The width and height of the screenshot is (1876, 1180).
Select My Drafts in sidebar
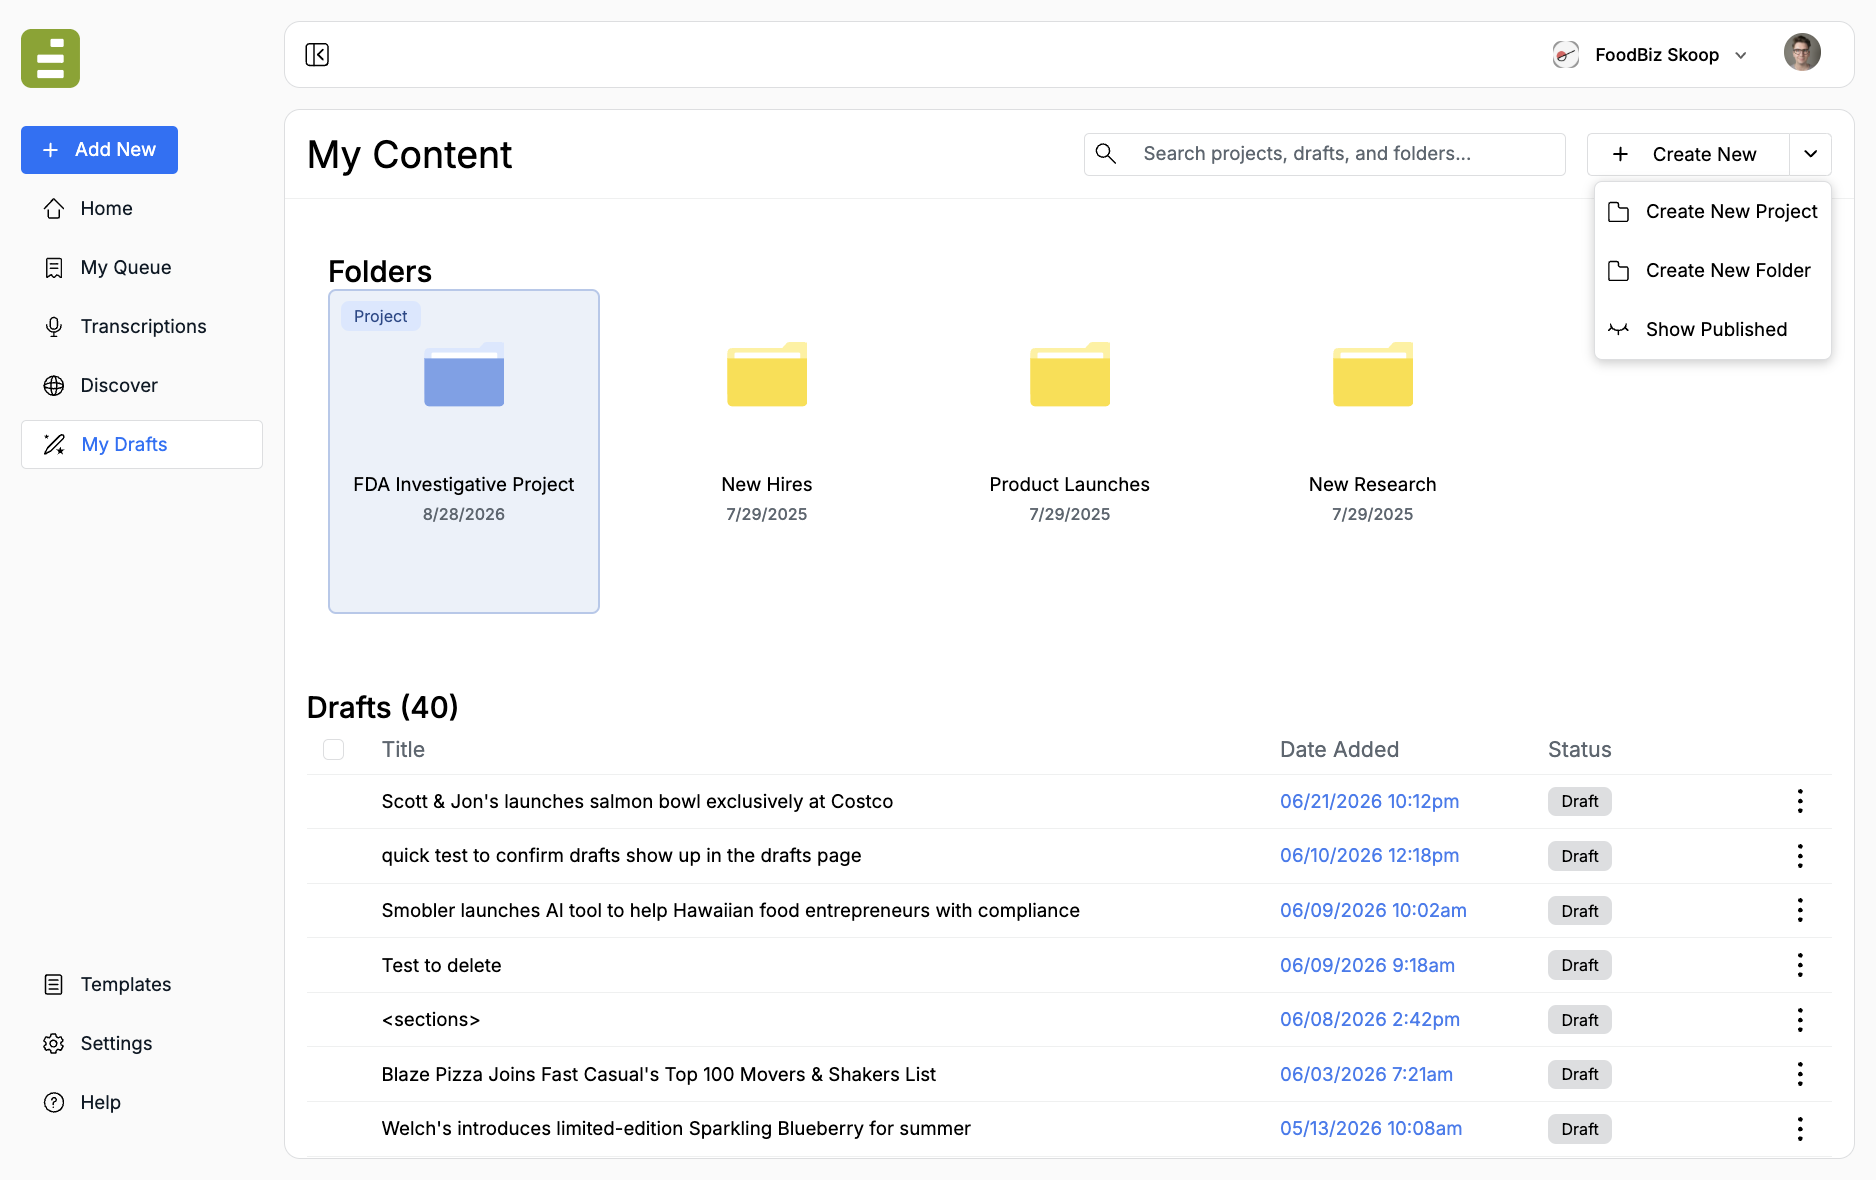click(142, 444)
